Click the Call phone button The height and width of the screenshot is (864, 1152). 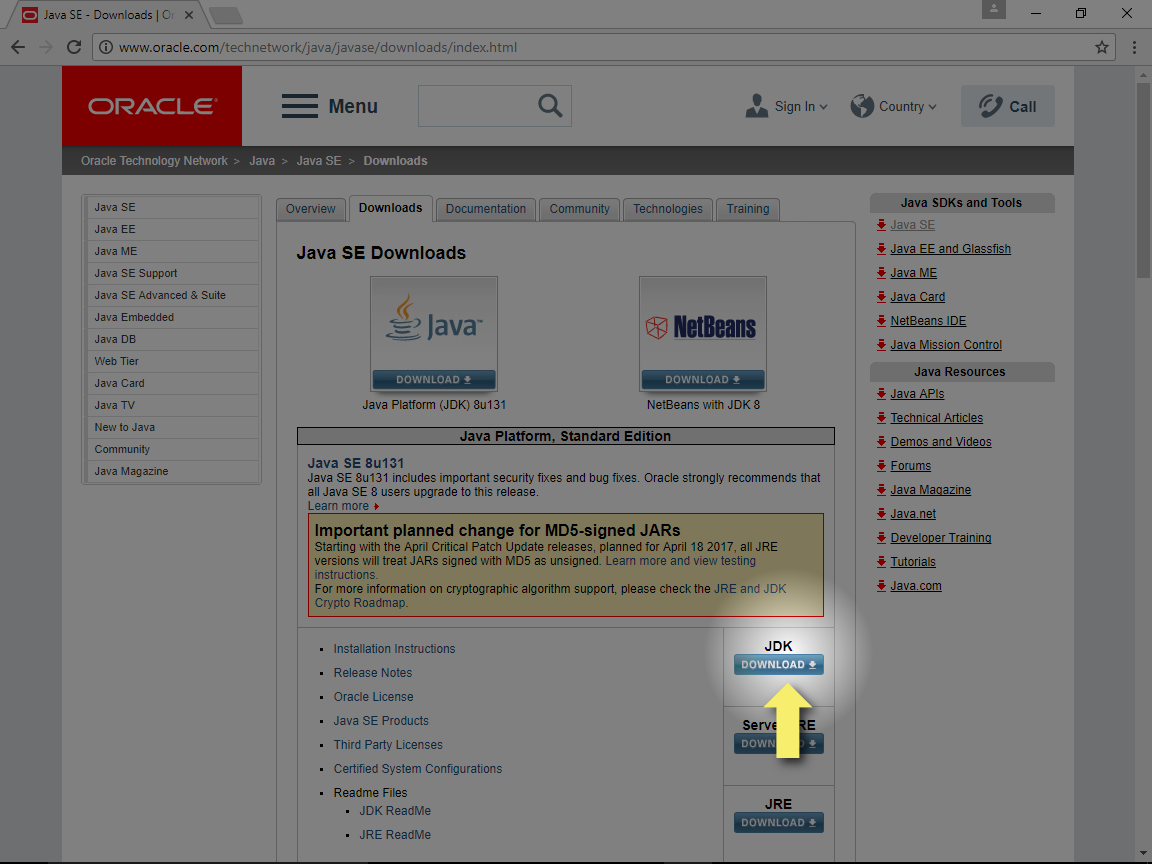coord(1007,106)
